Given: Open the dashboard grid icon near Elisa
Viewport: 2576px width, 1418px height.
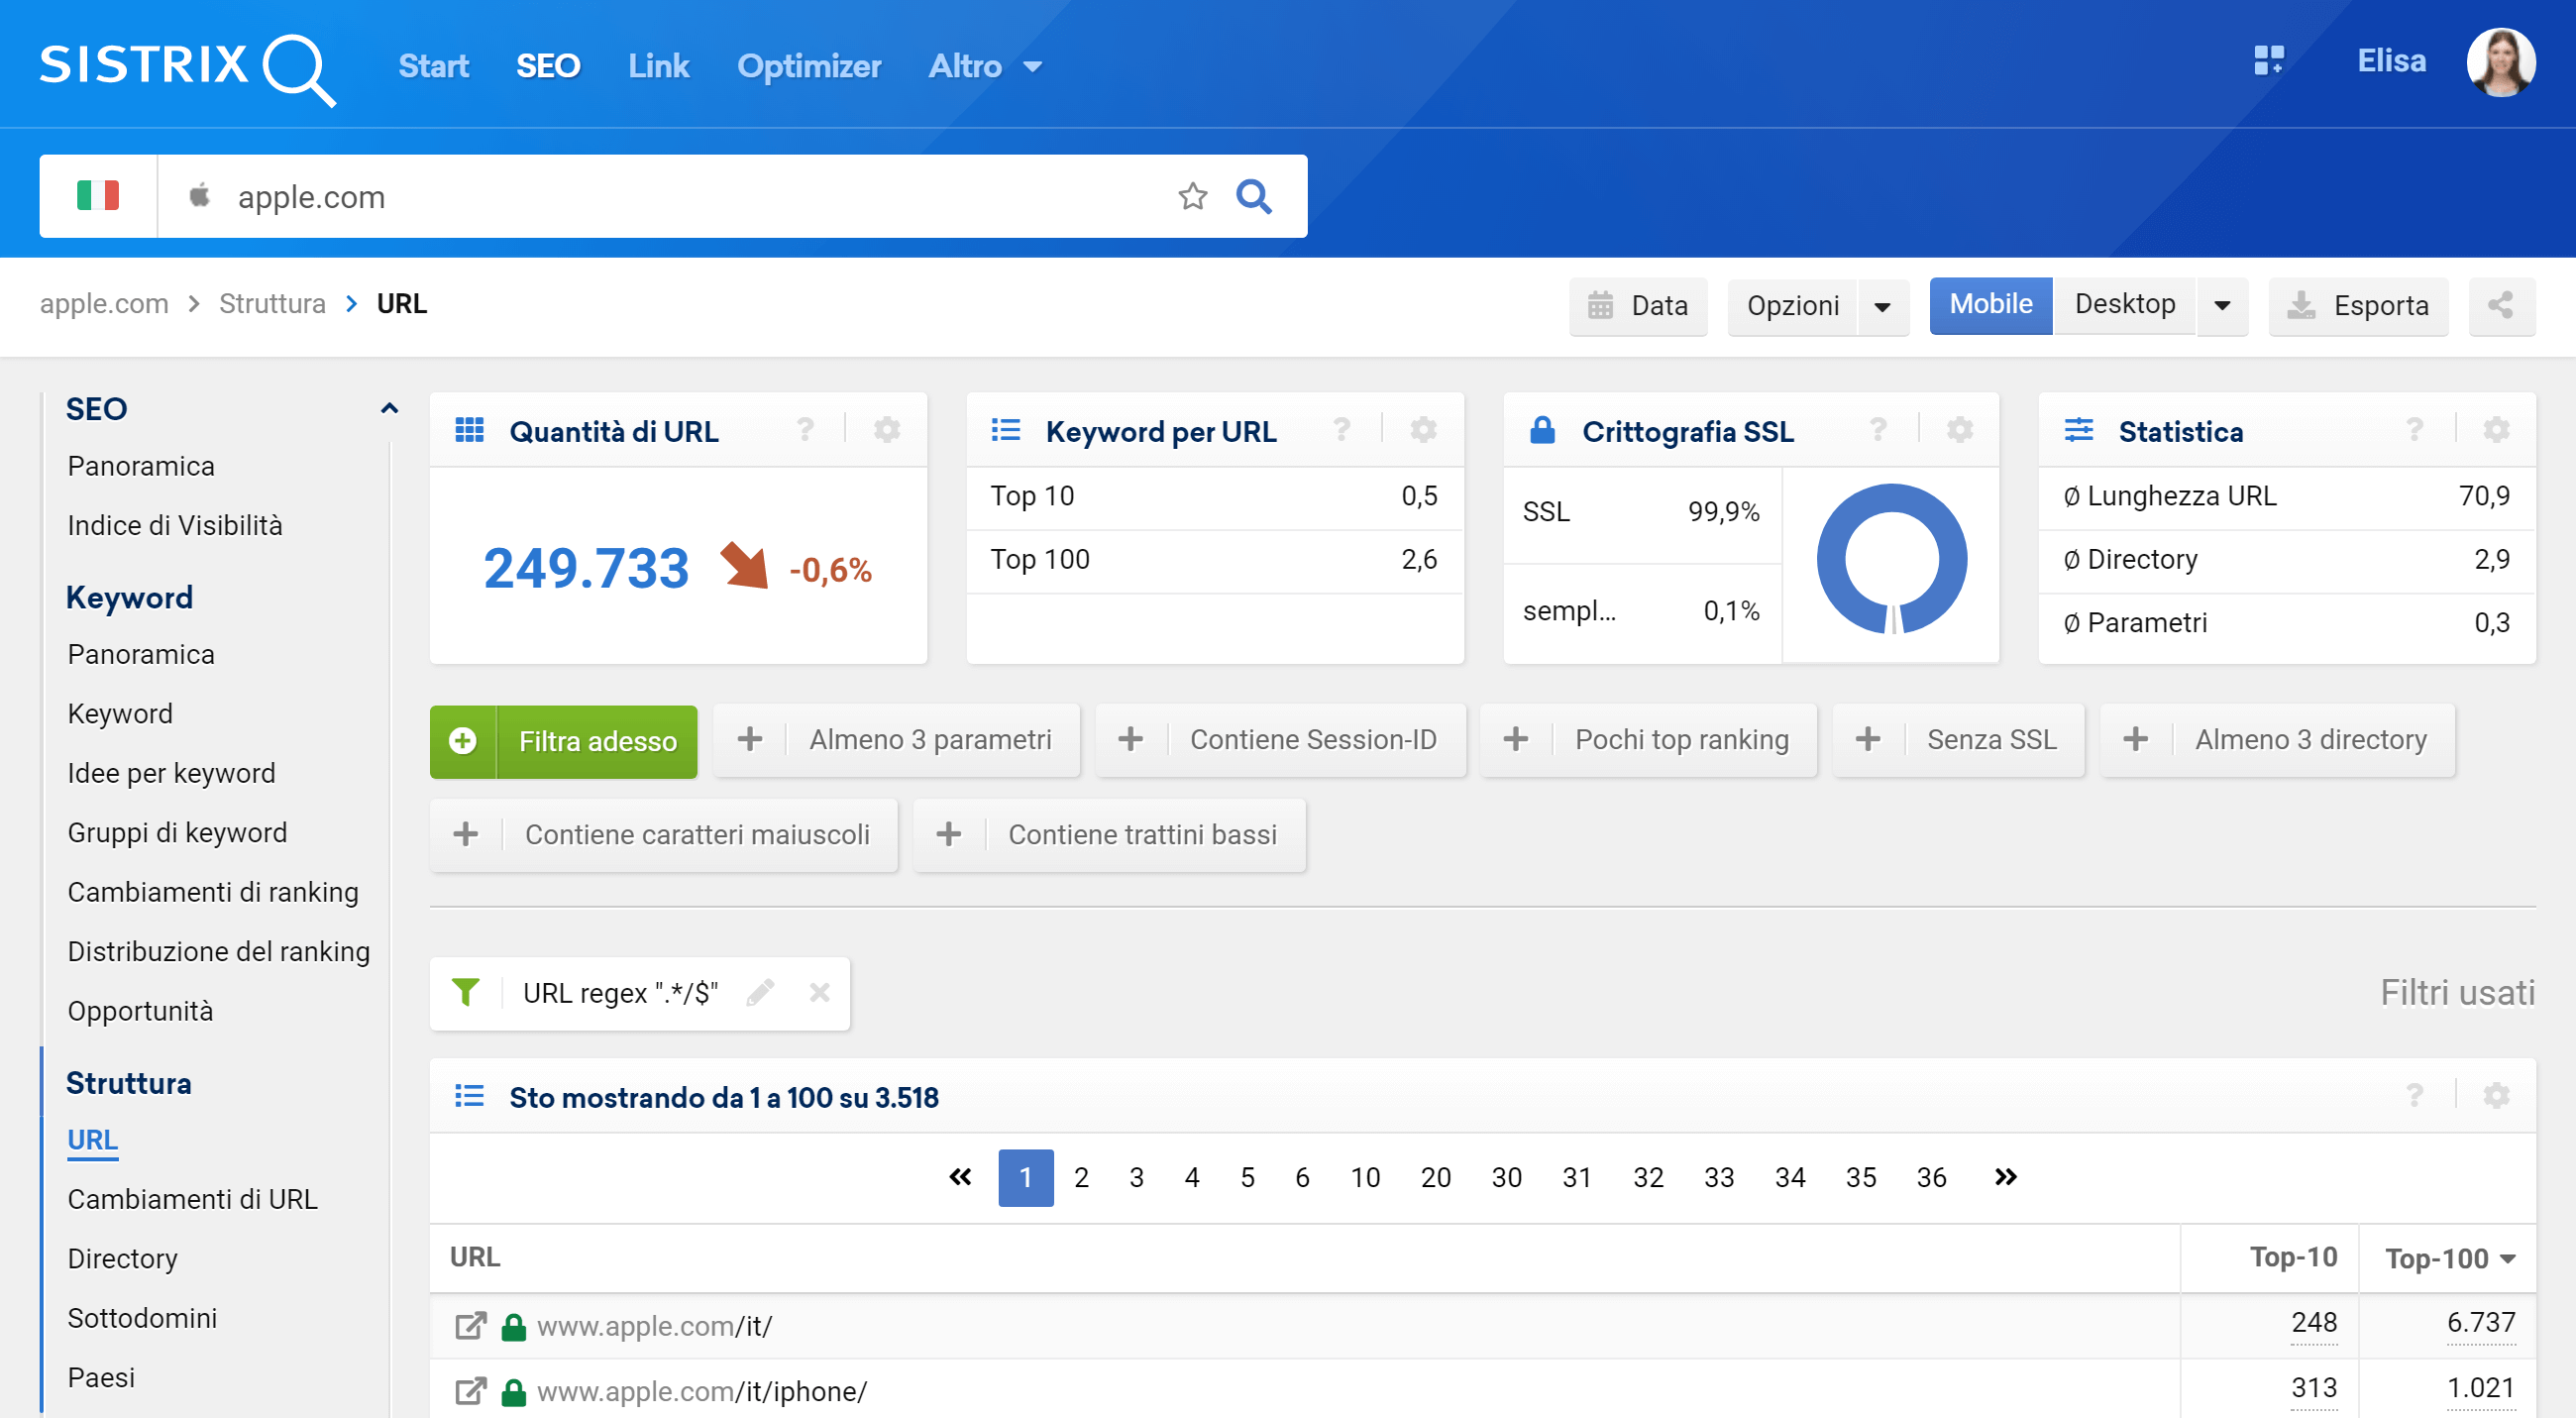Looking at the screenshot, I should pyautogui.click(x=2268, y=61).
